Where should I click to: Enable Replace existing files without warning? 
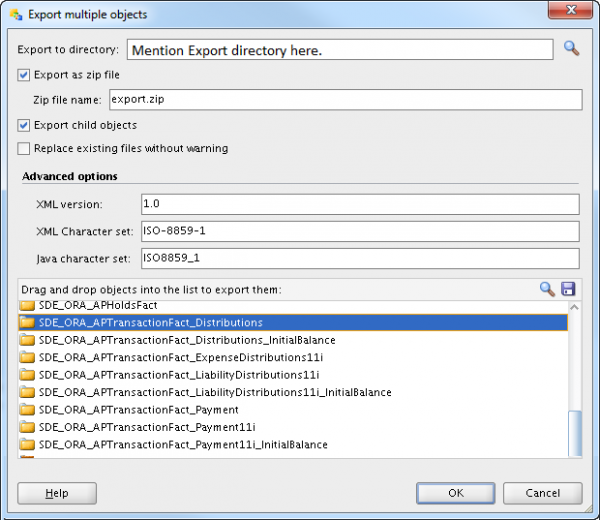tap(24, 148)
